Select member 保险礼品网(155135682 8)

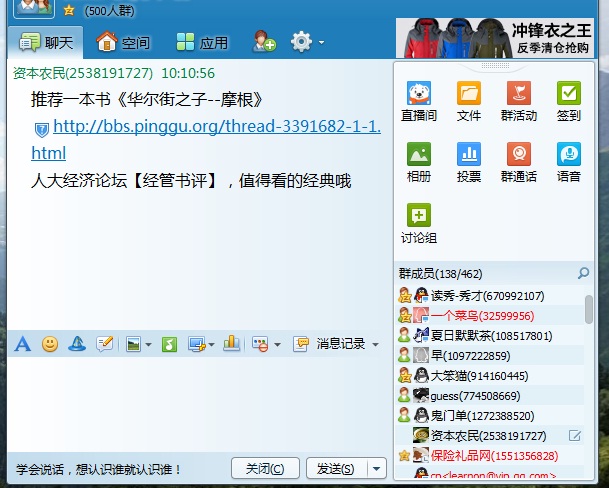(490, 456)
